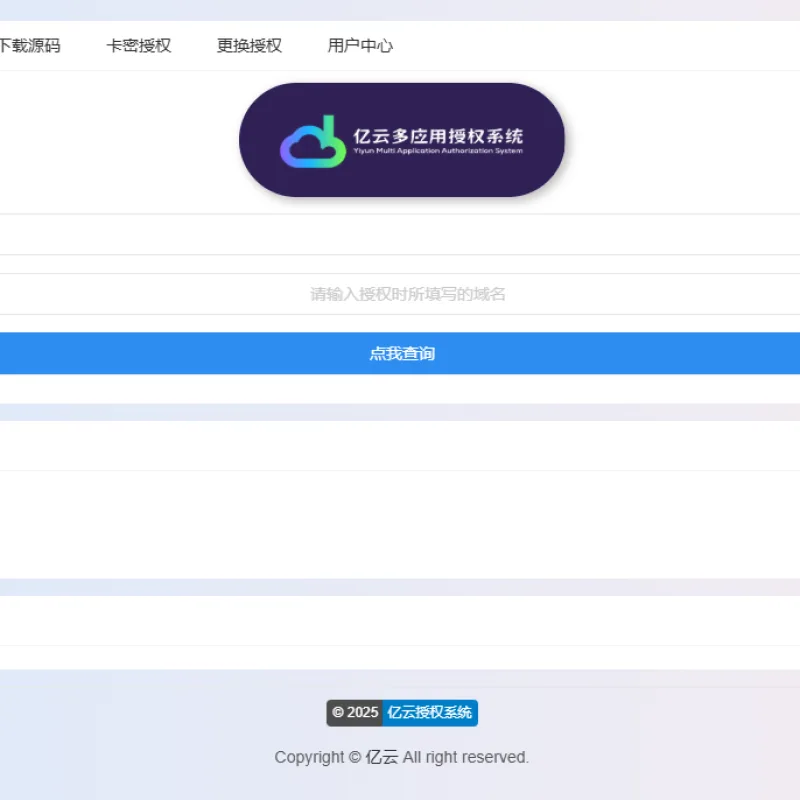Click the rainbow cloud icon in logo

point(313,142)
